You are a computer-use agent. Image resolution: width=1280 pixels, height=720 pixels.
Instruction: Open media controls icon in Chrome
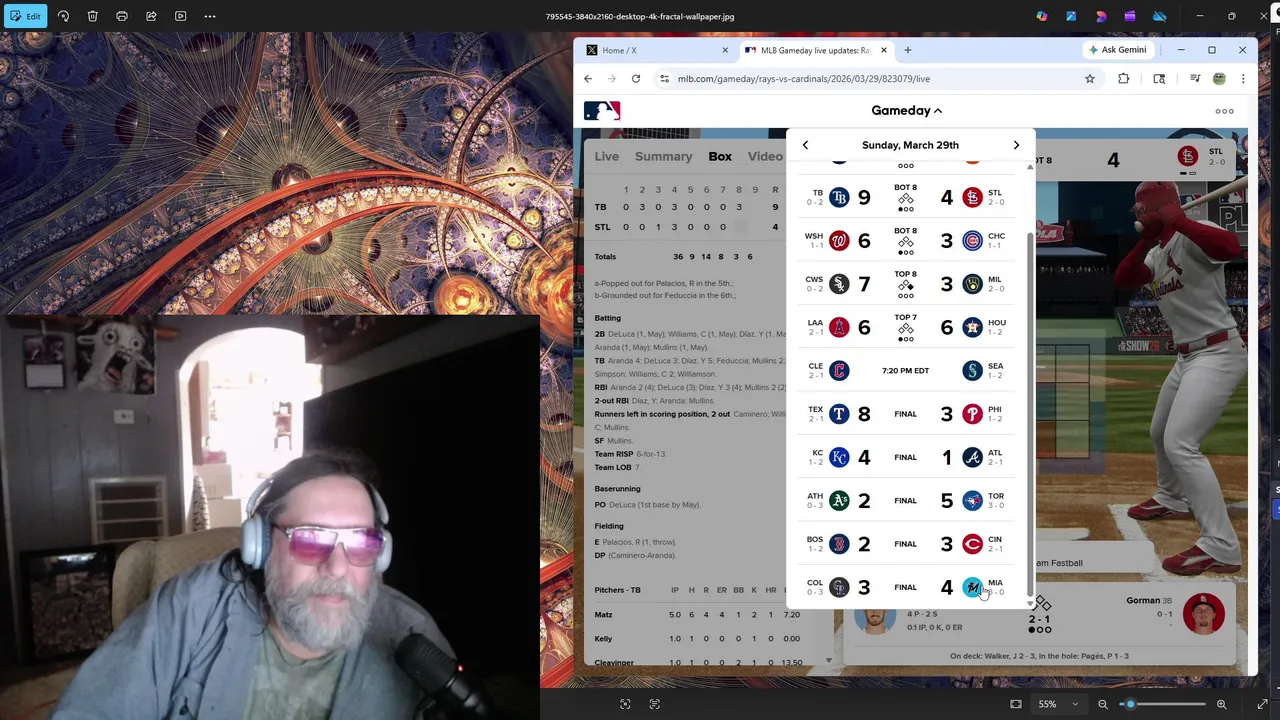[1195, 79]
